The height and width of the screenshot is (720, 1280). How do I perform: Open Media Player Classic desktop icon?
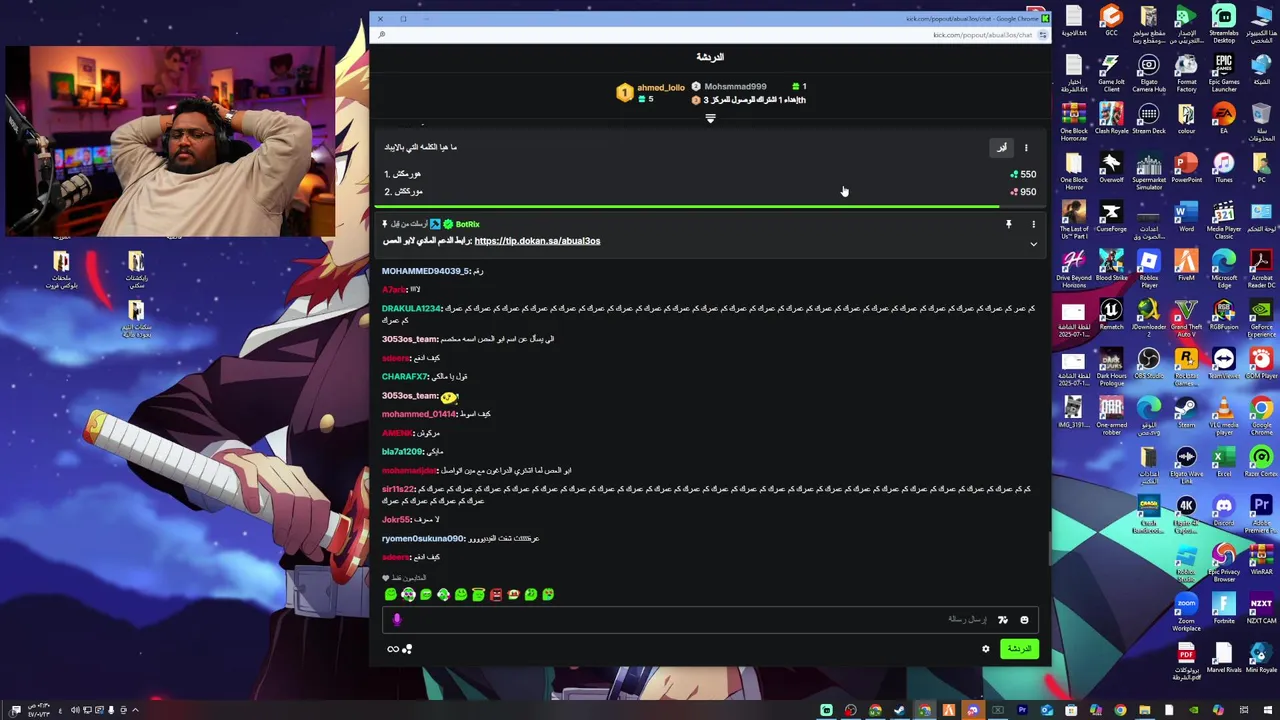click(x=1223, y=219)
